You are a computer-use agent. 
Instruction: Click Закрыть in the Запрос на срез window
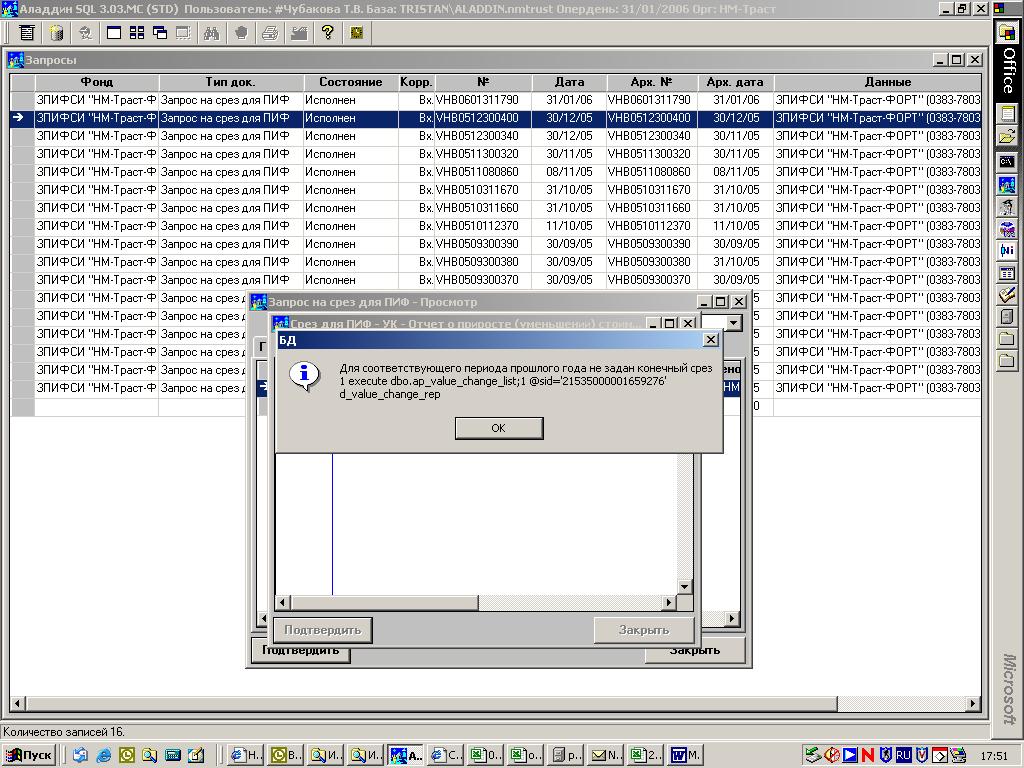point(695,650)
